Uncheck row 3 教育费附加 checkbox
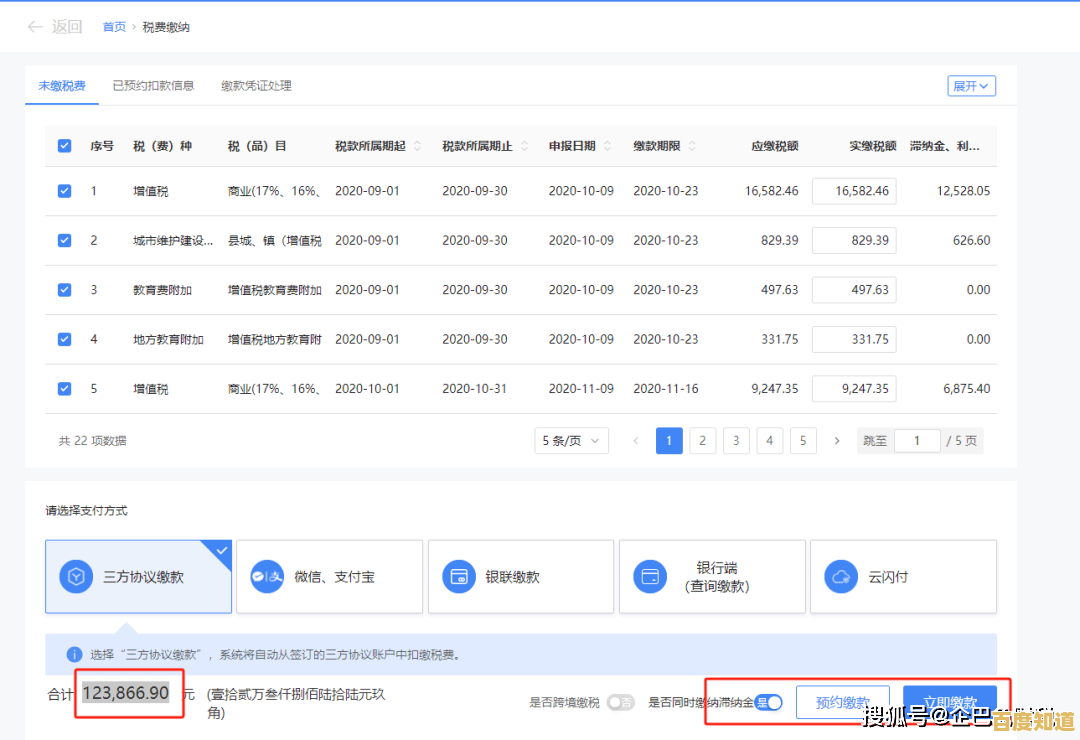This screenshot has width=1080, height=740. pos(64,289)
